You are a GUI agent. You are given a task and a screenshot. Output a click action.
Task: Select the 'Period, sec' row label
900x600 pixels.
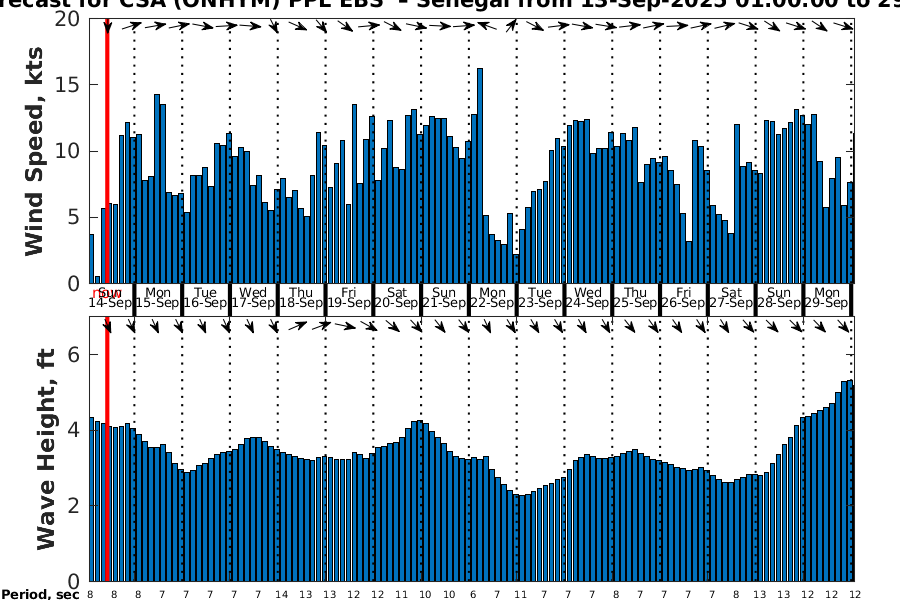click(40, 594)
